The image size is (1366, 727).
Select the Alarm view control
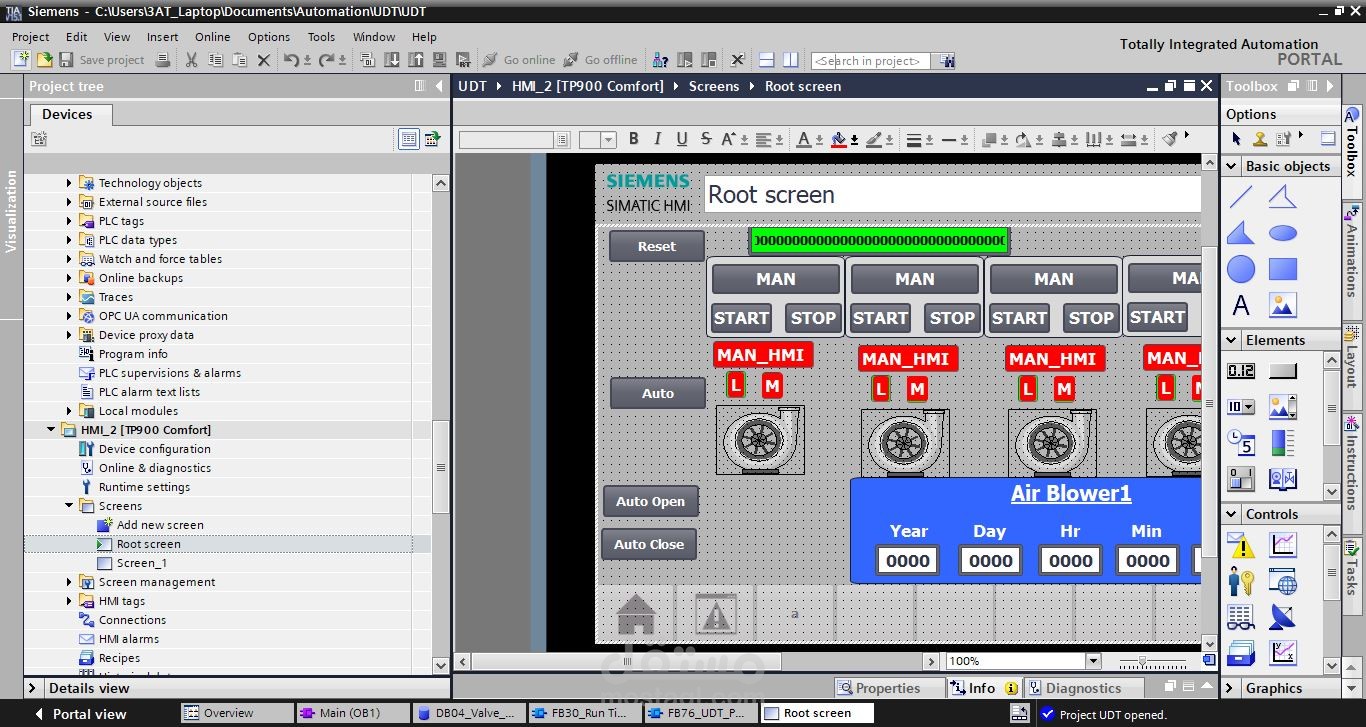click(1241, 545)
